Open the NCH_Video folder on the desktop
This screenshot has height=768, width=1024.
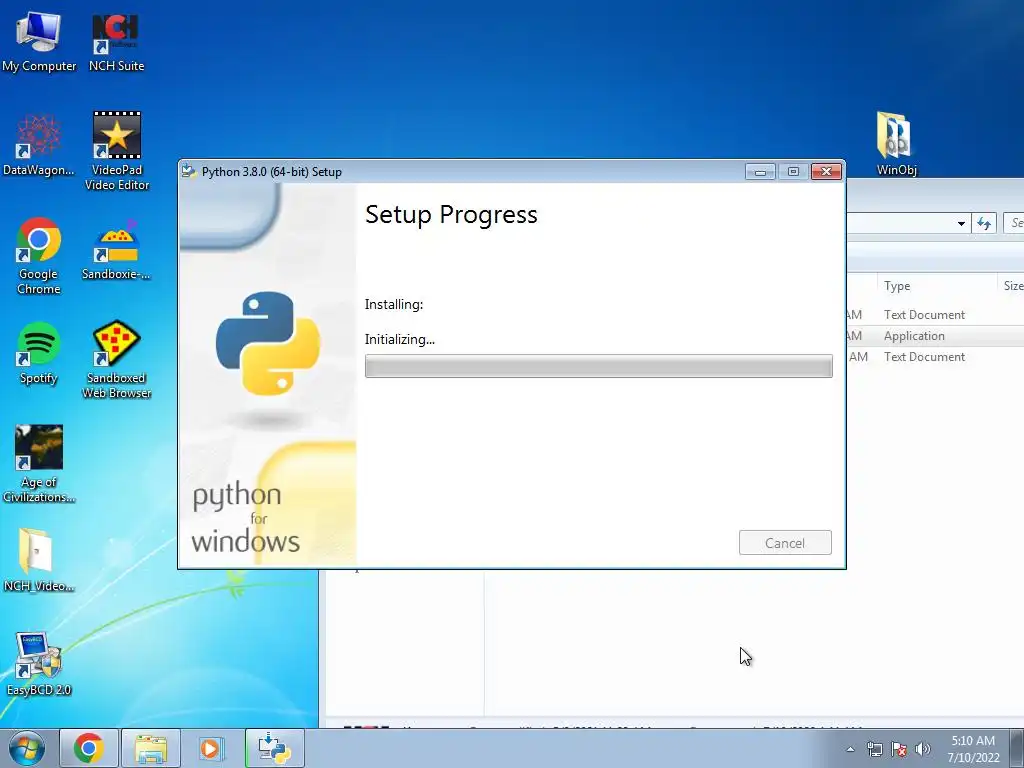39,560
